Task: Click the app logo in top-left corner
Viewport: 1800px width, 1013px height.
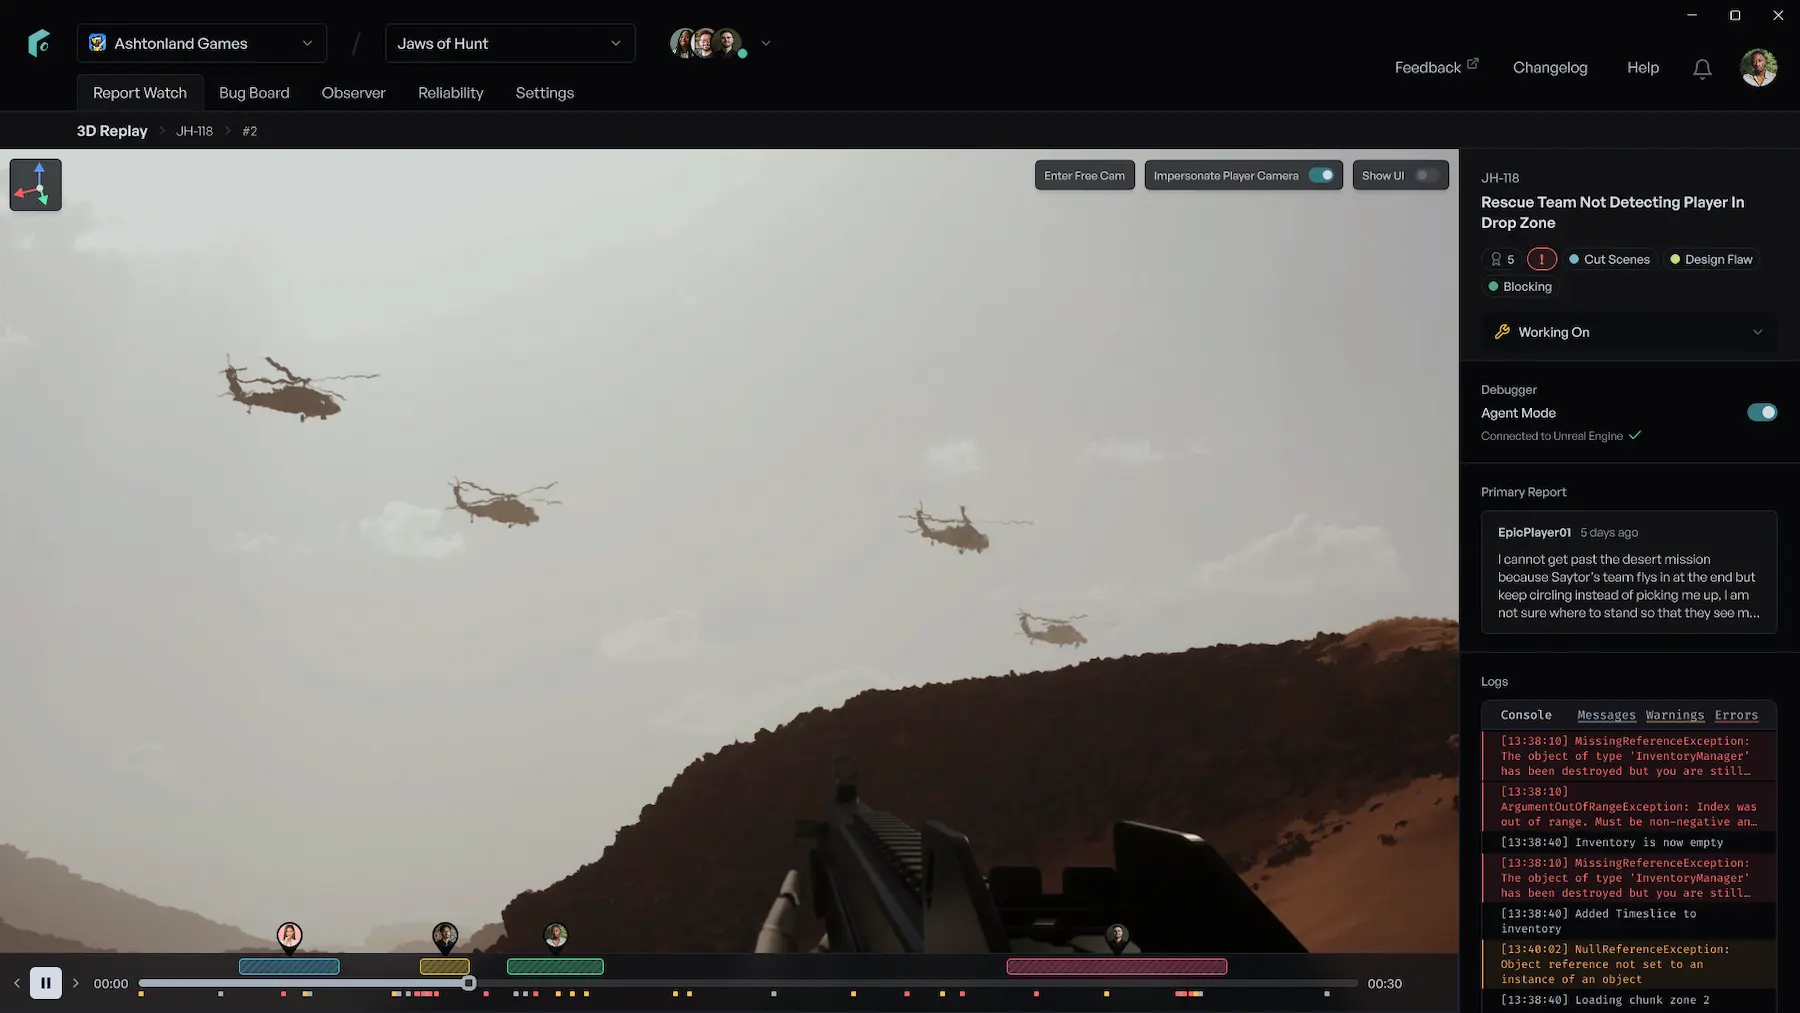Action: coord(39,42)
